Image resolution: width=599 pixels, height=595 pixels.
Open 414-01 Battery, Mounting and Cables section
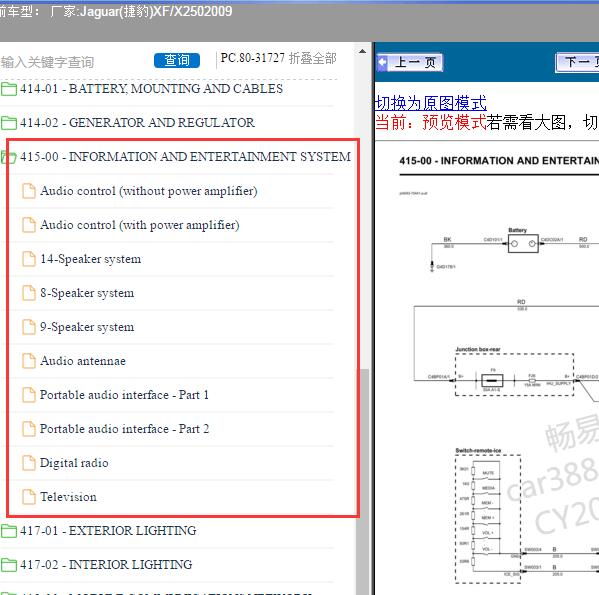pos(151,89)
